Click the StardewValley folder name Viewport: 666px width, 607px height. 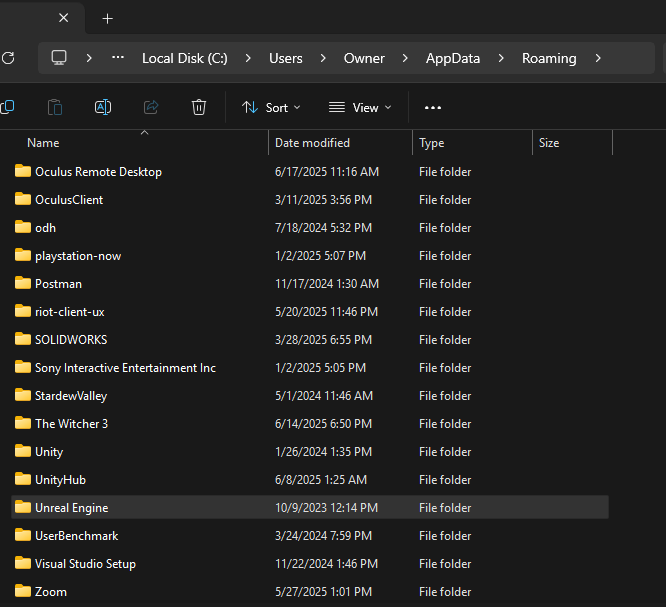point(71,396)
